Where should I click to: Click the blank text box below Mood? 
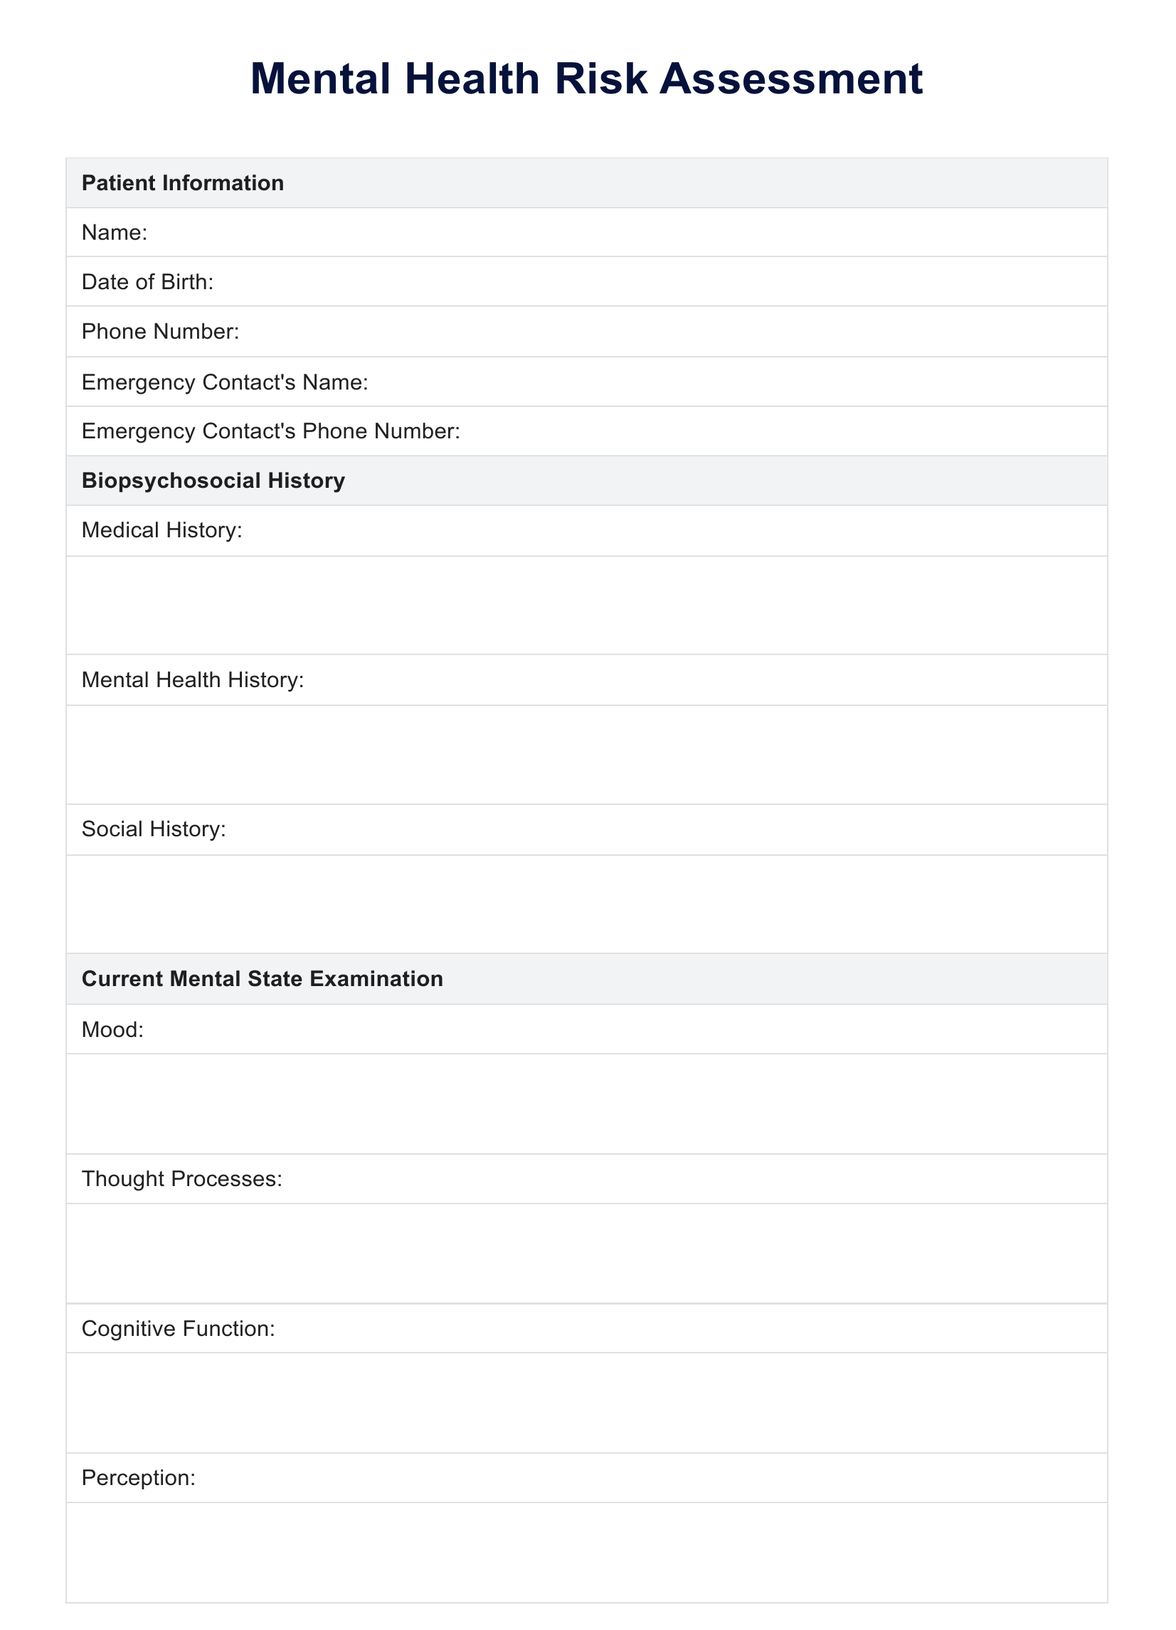tap(587, 1104)
